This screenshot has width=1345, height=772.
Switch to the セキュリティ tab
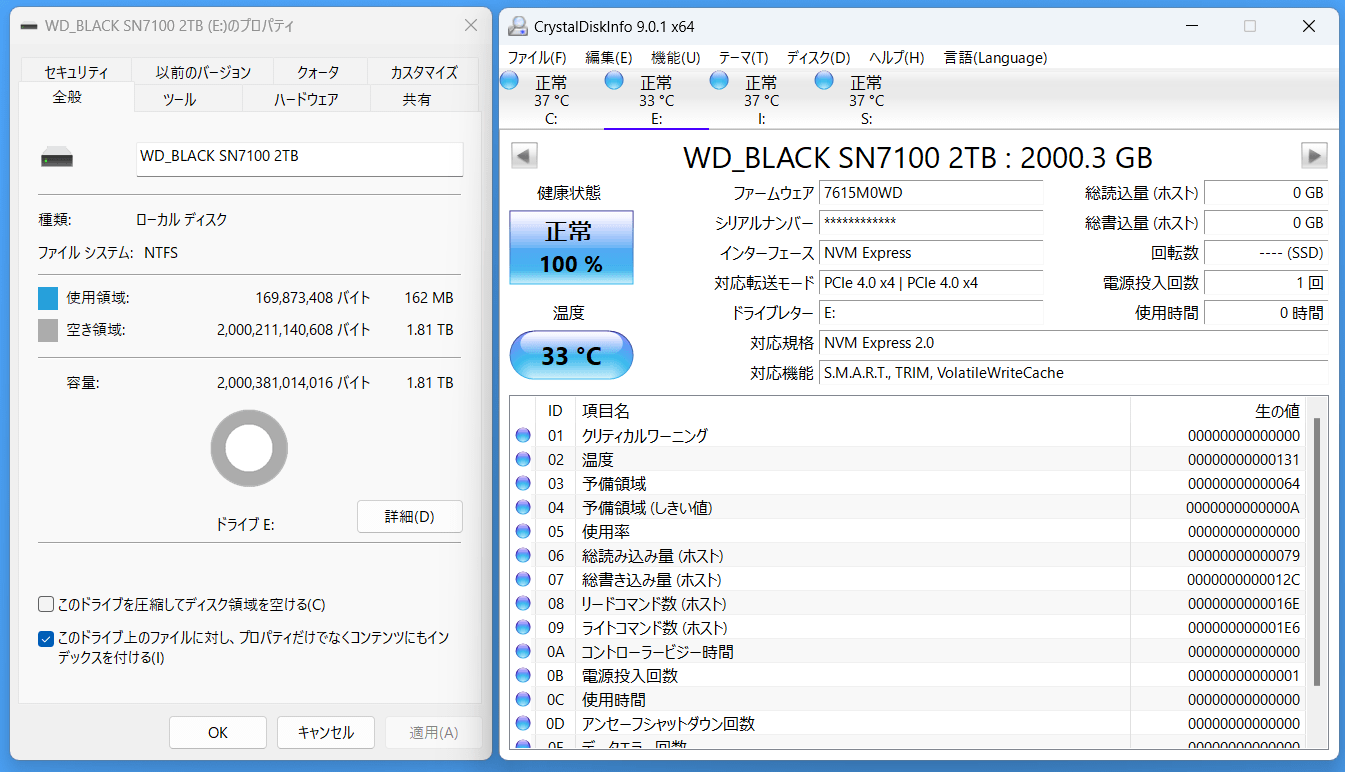point(76,72)
